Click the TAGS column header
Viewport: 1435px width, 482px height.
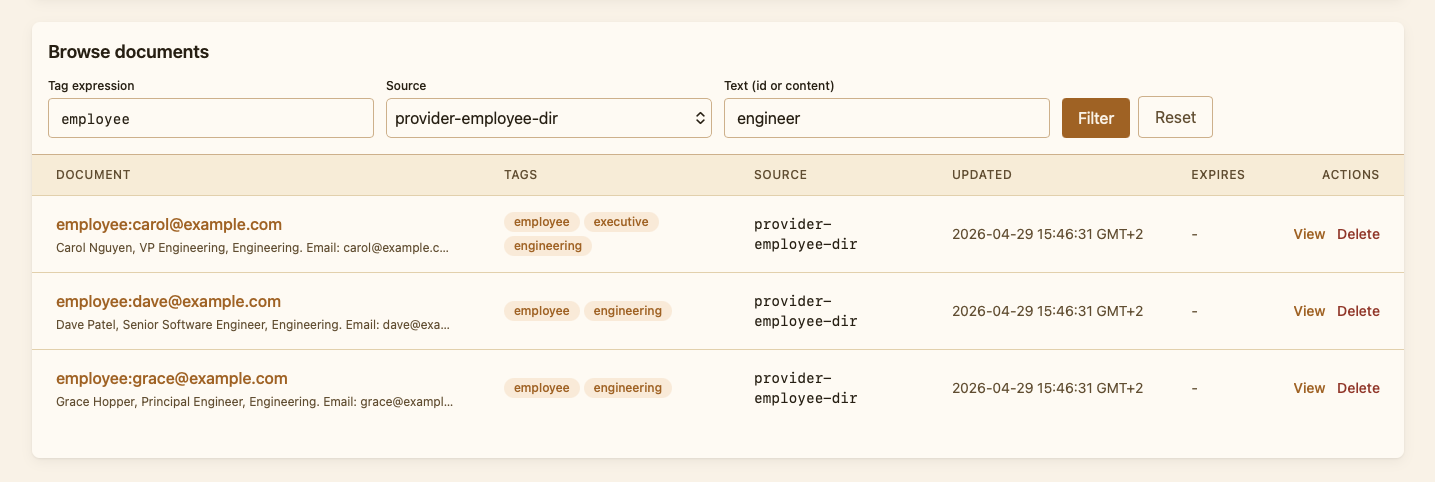click(x=521, y=175)
